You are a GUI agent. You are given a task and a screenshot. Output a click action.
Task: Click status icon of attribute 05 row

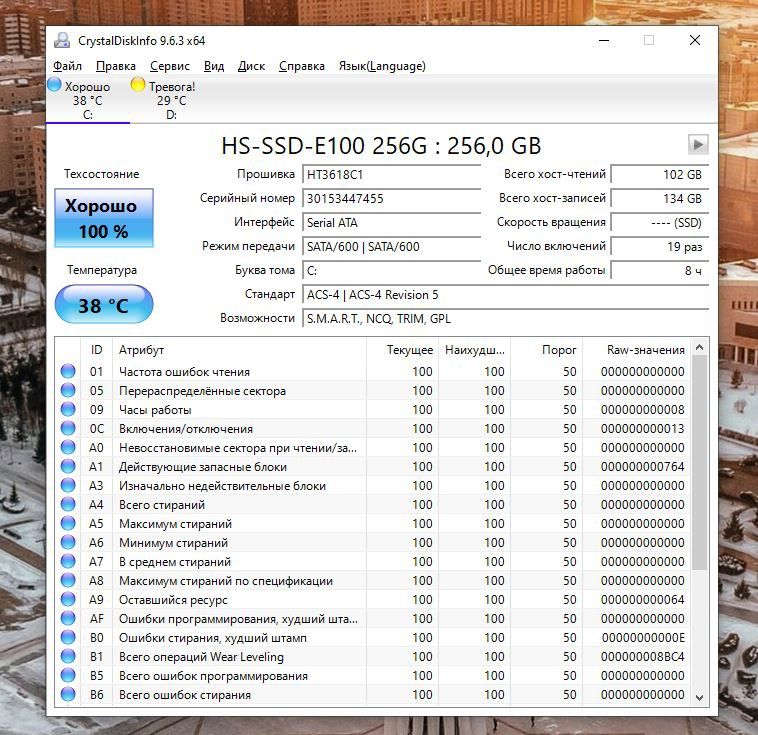coord(68,390)
